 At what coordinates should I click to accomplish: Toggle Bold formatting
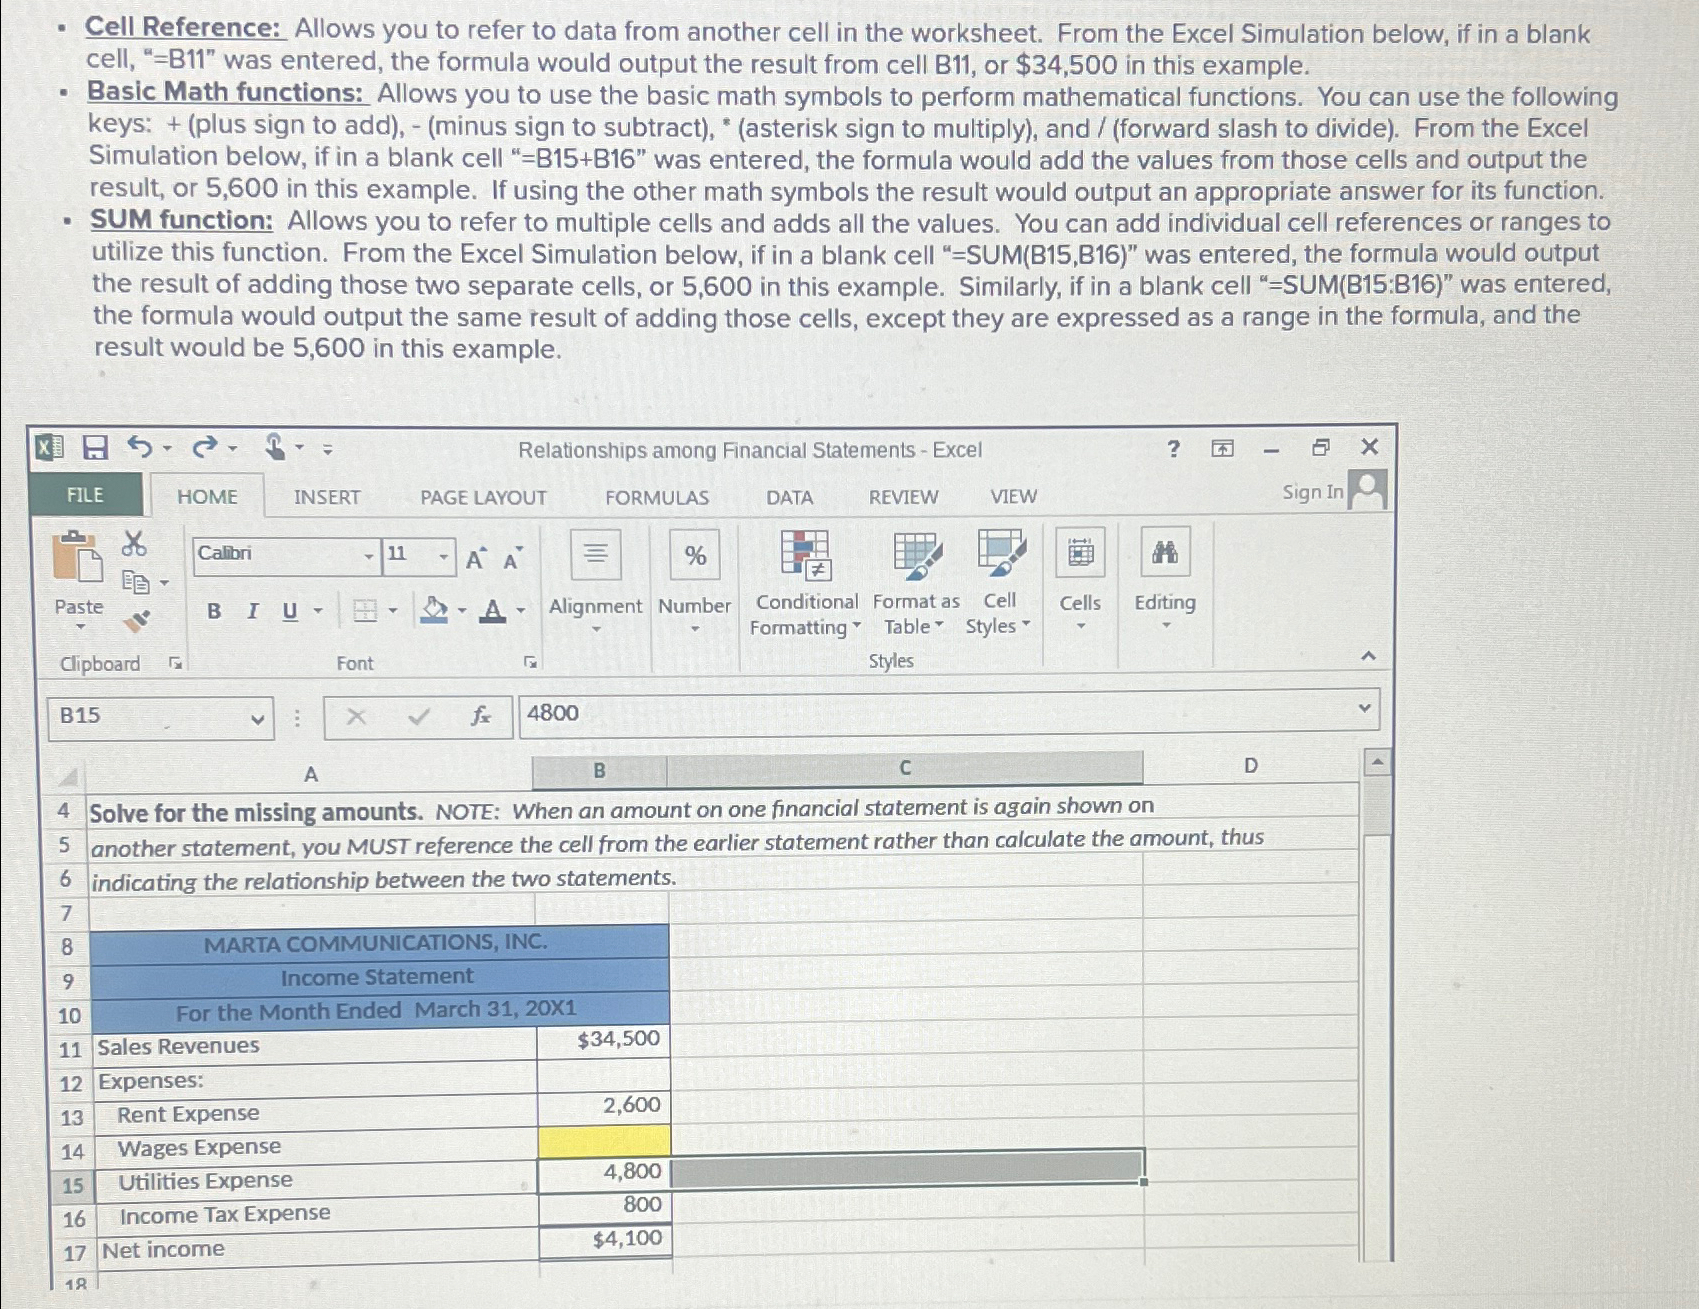tap(214, 610)
